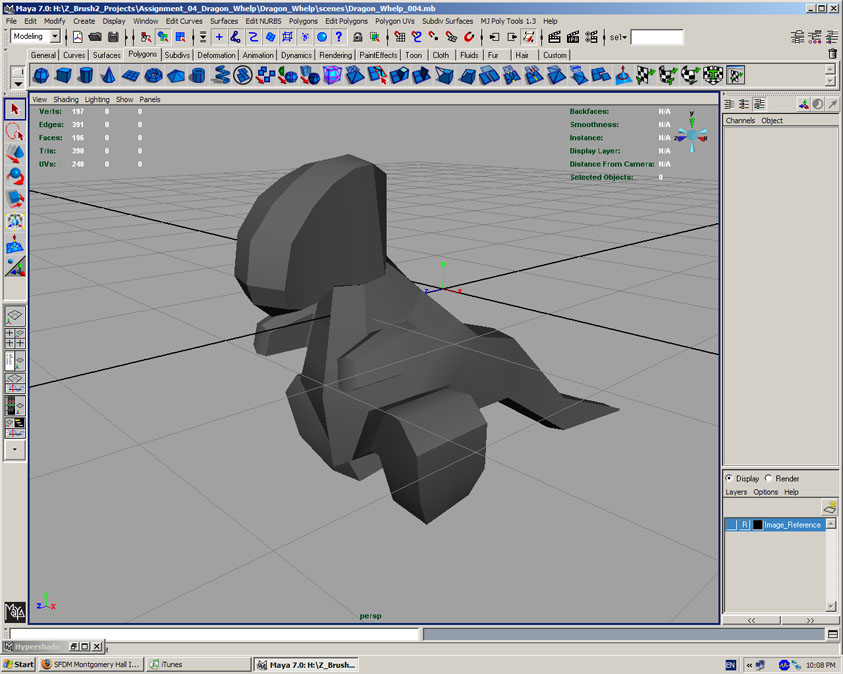Create a polygon pipe from the shelf

tap(198, 75)
